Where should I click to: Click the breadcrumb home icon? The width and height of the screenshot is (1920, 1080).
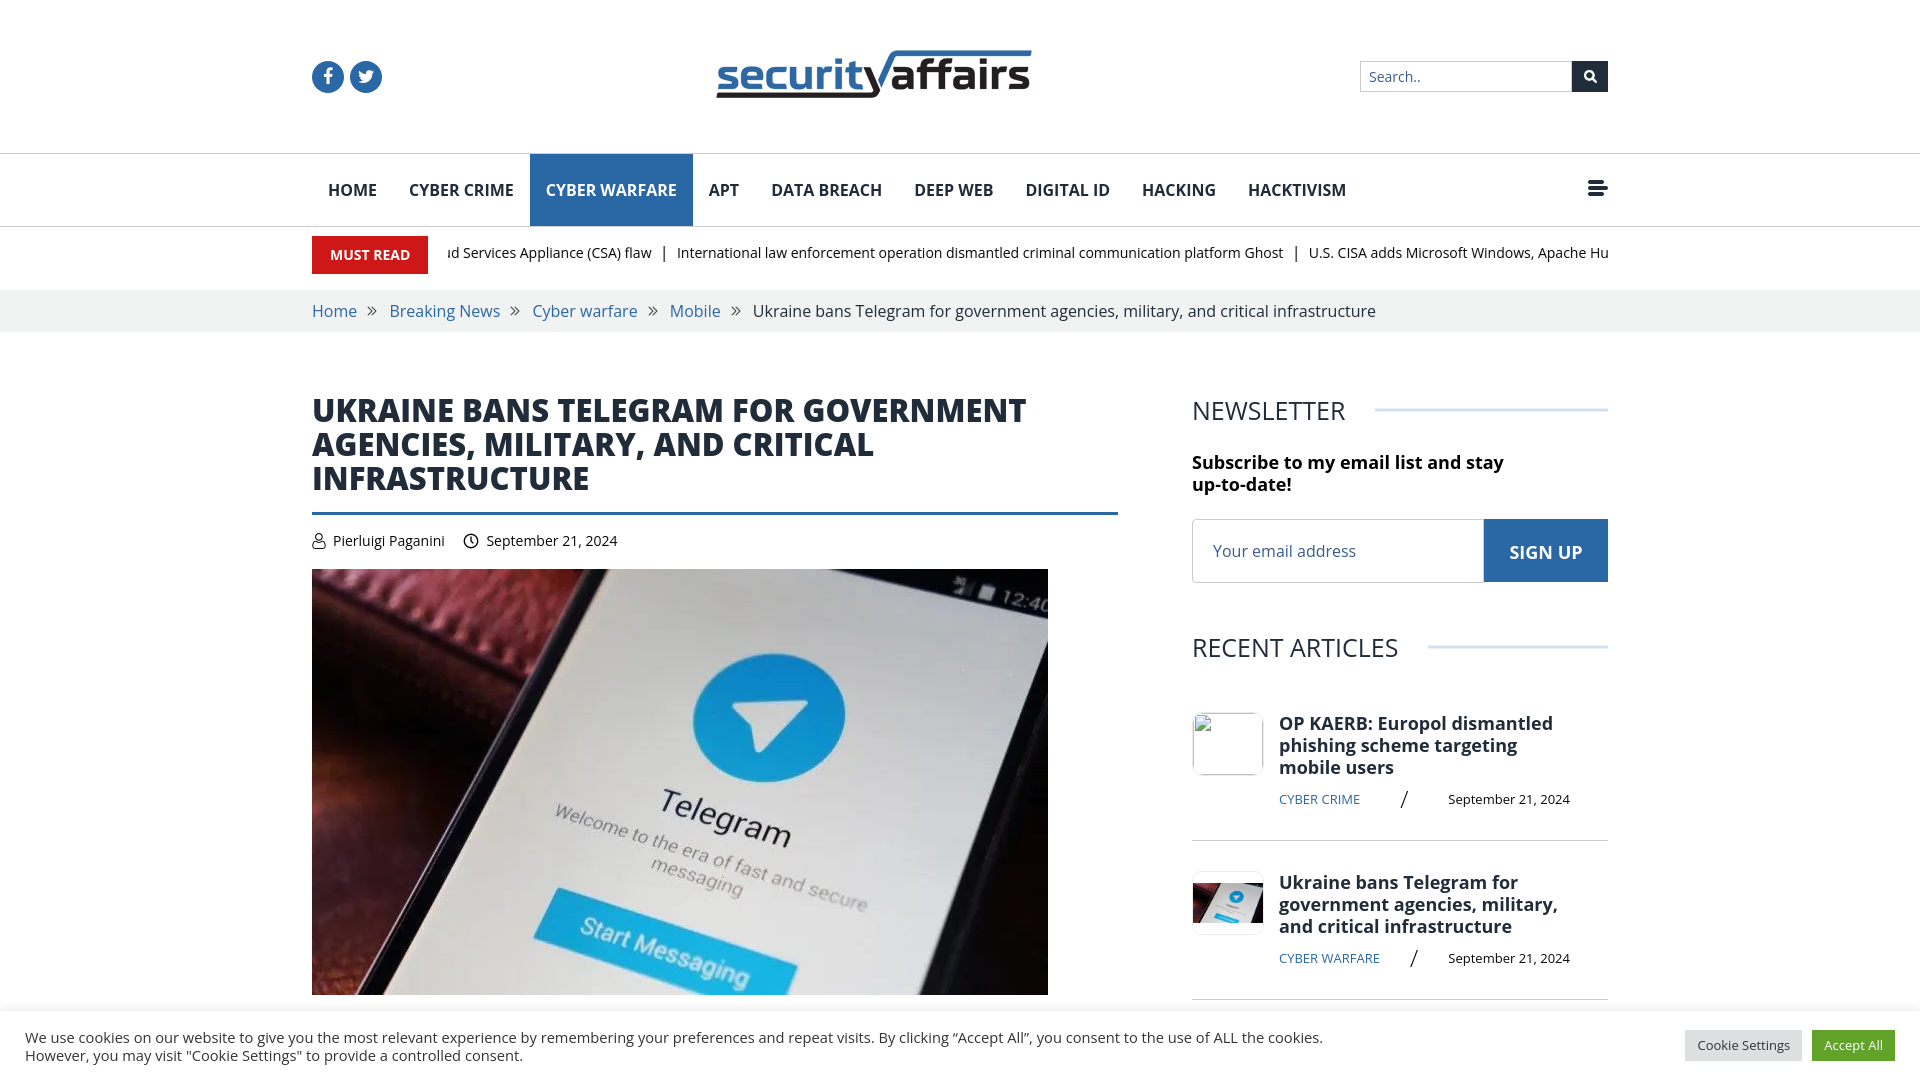[x=334, y=310]
